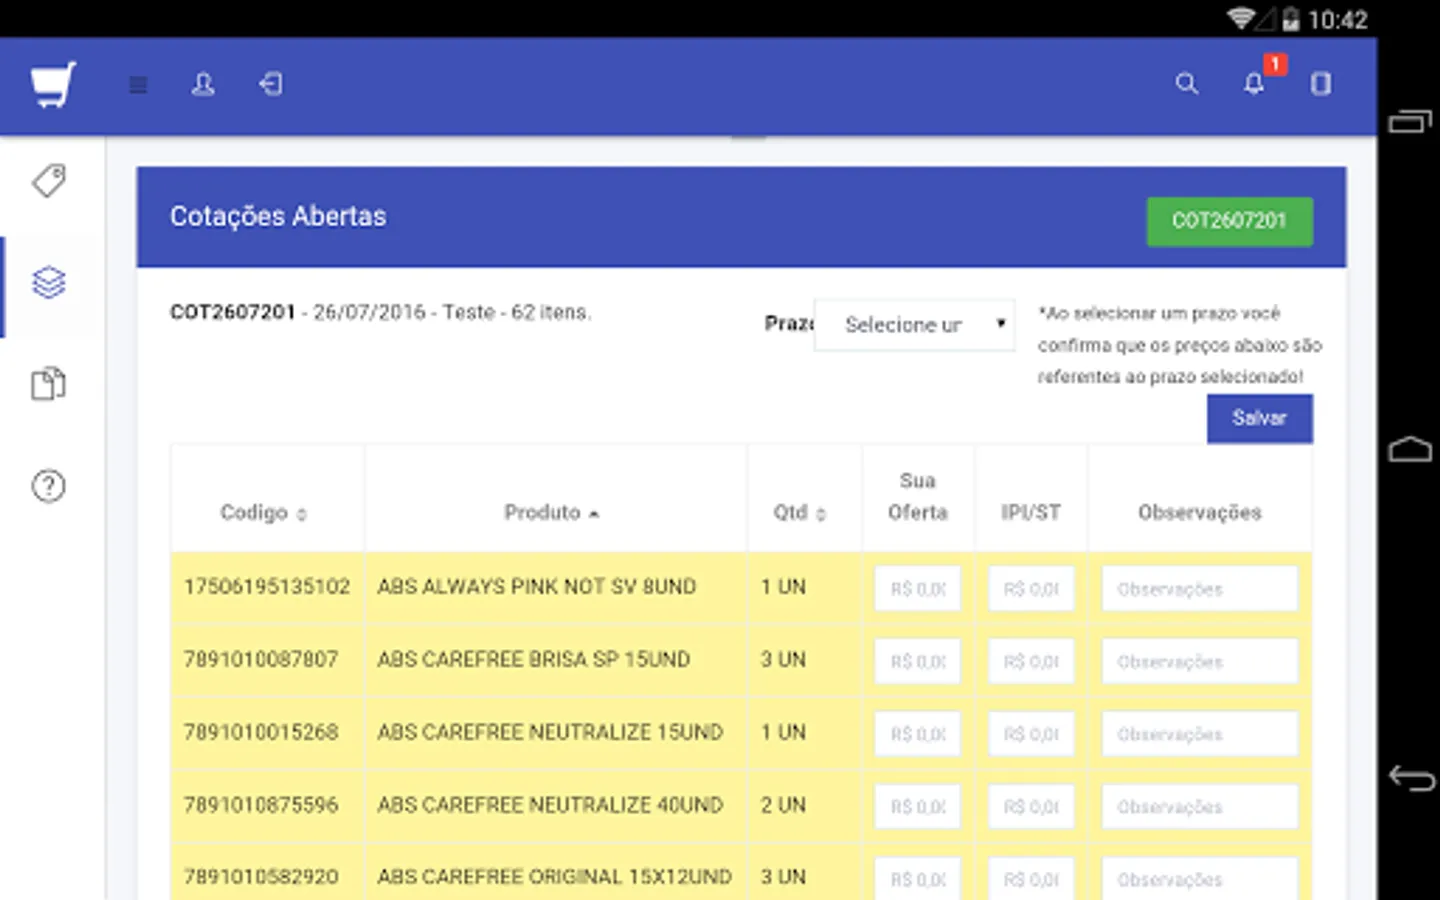Click the mobile device icon in header
The width and height of the screenshot is (1440, 900).
[1321, 84]
